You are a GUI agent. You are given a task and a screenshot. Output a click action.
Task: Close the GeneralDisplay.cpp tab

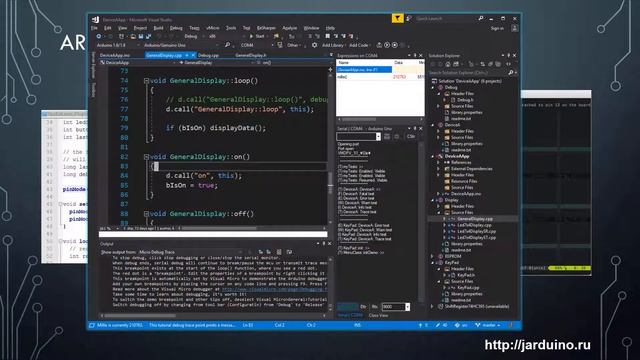(x=193, y=55)
